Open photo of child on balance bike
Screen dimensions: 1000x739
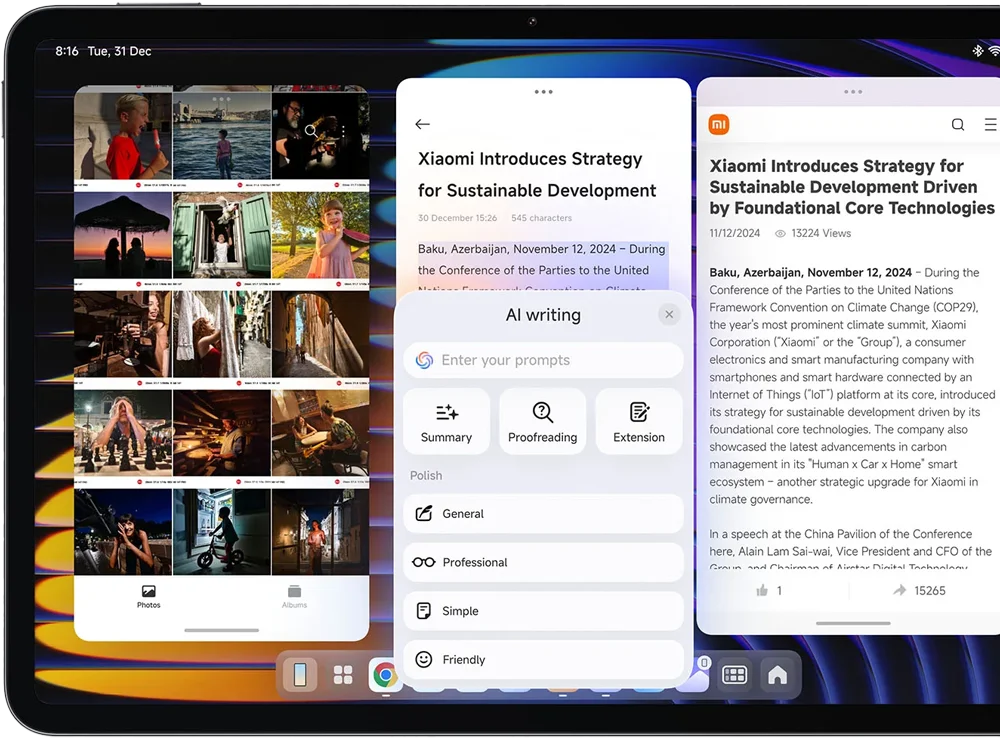pos(222,532)
